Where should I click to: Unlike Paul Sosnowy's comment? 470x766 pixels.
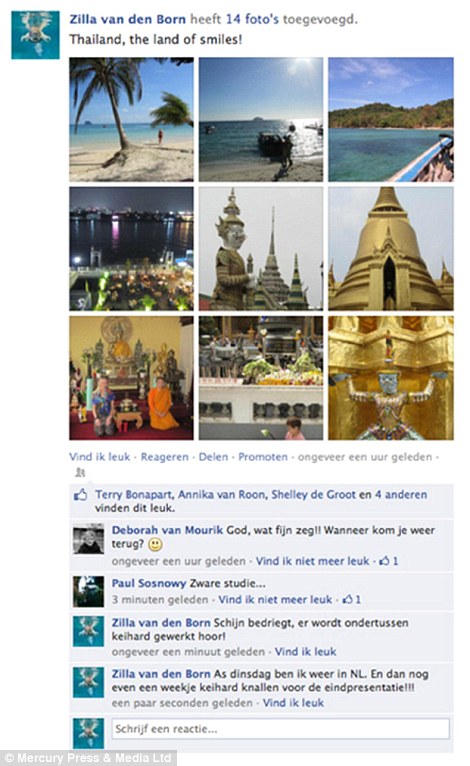(275, 599)
